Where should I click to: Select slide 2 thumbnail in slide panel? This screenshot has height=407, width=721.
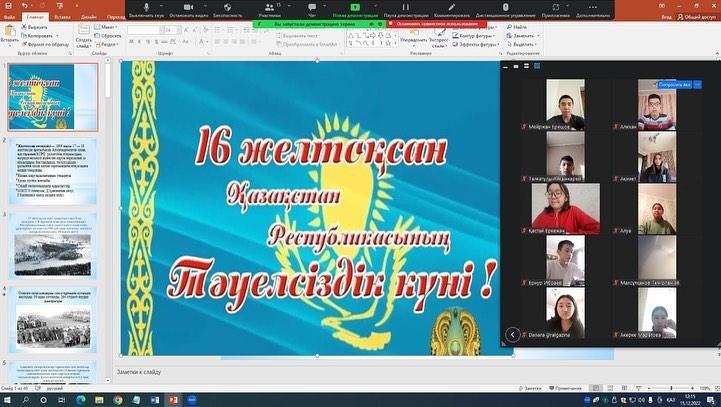pyautogui.click(x=53, y=172)
